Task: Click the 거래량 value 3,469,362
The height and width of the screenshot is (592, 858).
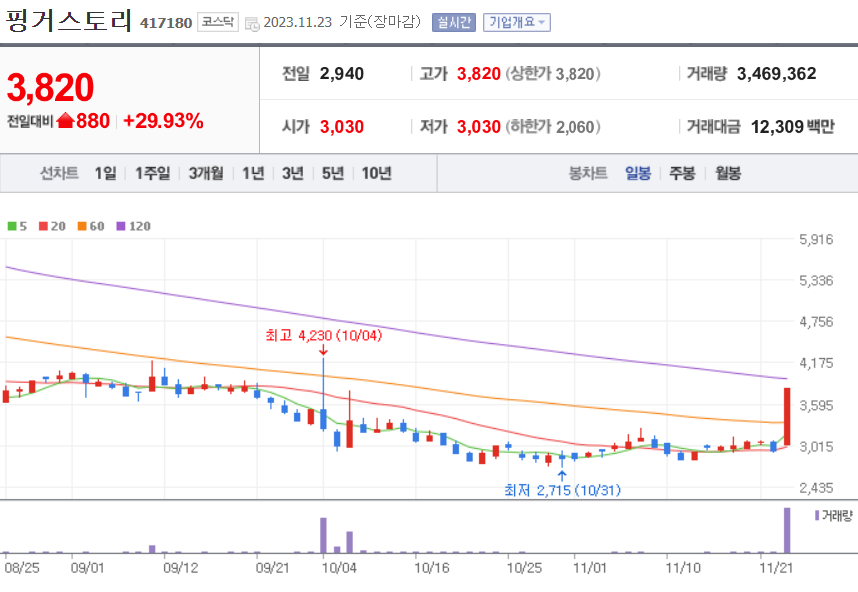Action: pyautogui.click(x=776, y=74)
